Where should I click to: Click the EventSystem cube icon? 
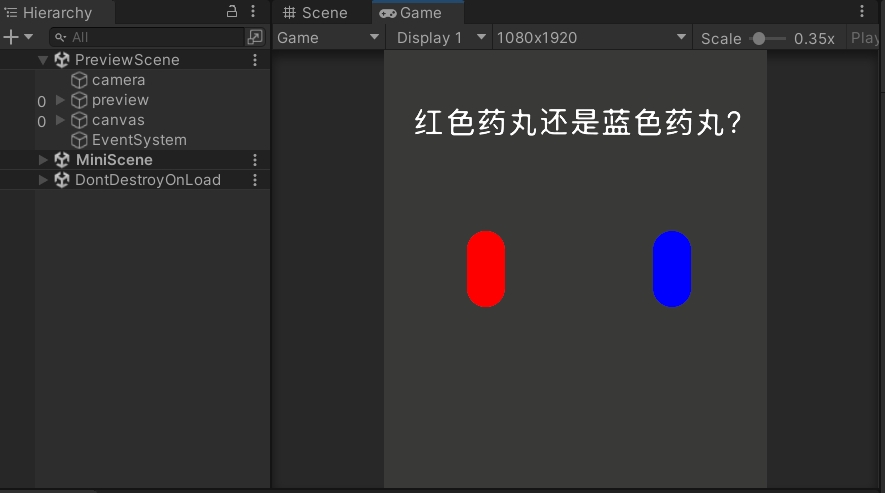(x=79, y=140)
